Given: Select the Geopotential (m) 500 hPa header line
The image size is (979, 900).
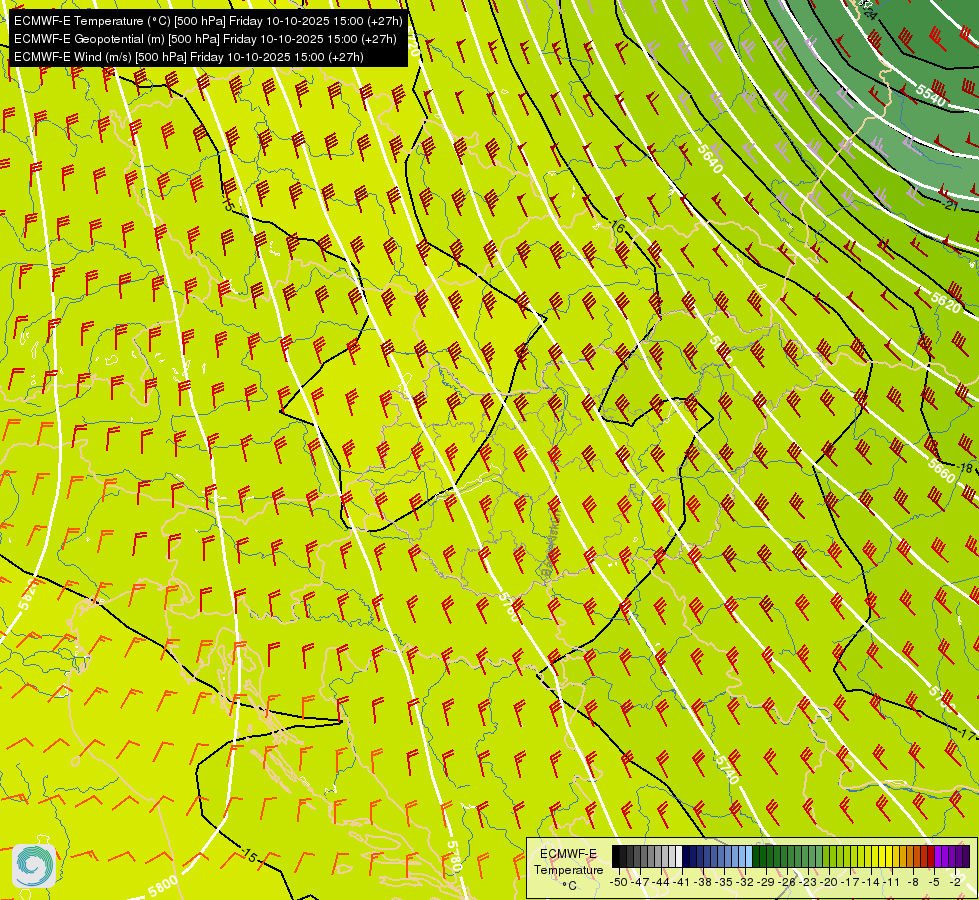Looking at the screenshot, I should point(205,39).
